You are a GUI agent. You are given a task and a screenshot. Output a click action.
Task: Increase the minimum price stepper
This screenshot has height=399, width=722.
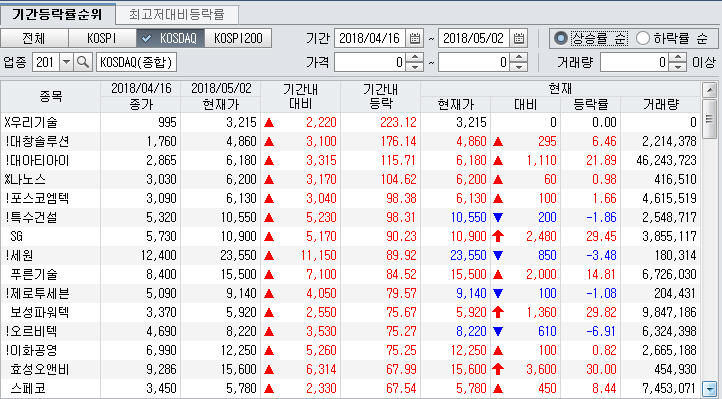(x=415, y=58)
